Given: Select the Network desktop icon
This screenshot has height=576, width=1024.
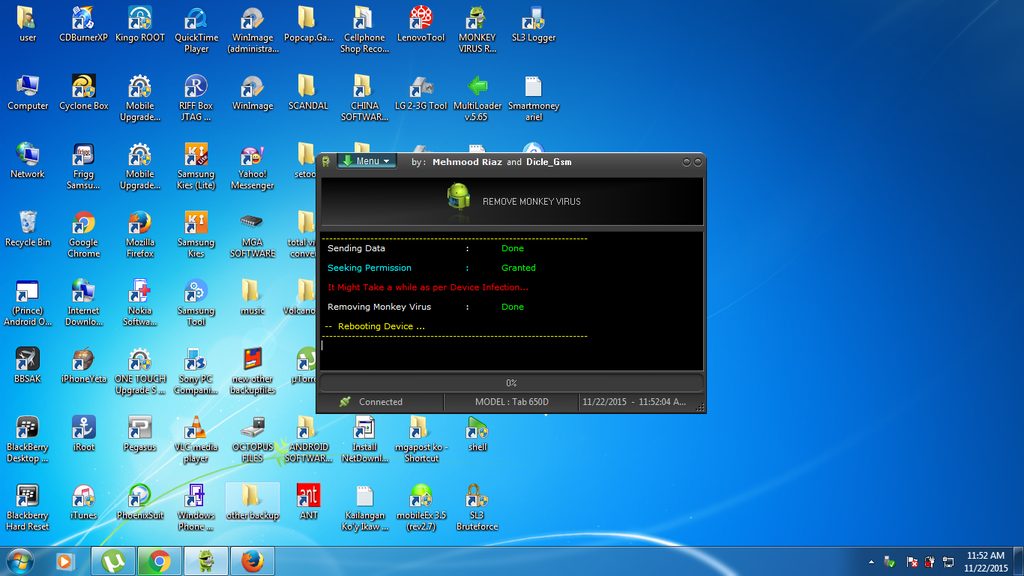Looking at the screenshot, I should coord(27,161).
